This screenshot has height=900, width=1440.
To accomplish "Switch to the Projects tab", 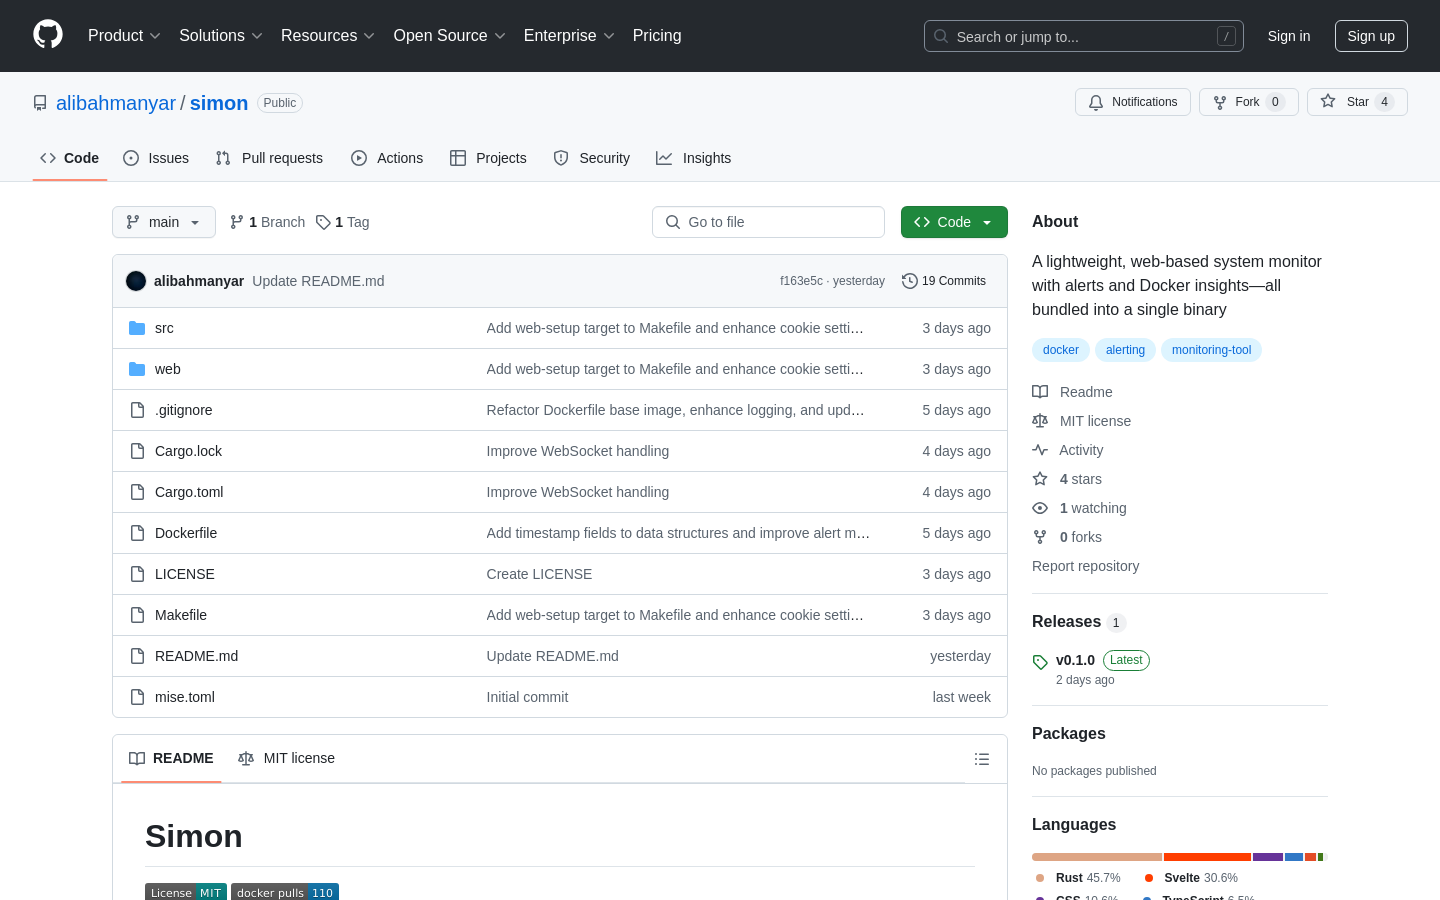I will tap(488, 158).
